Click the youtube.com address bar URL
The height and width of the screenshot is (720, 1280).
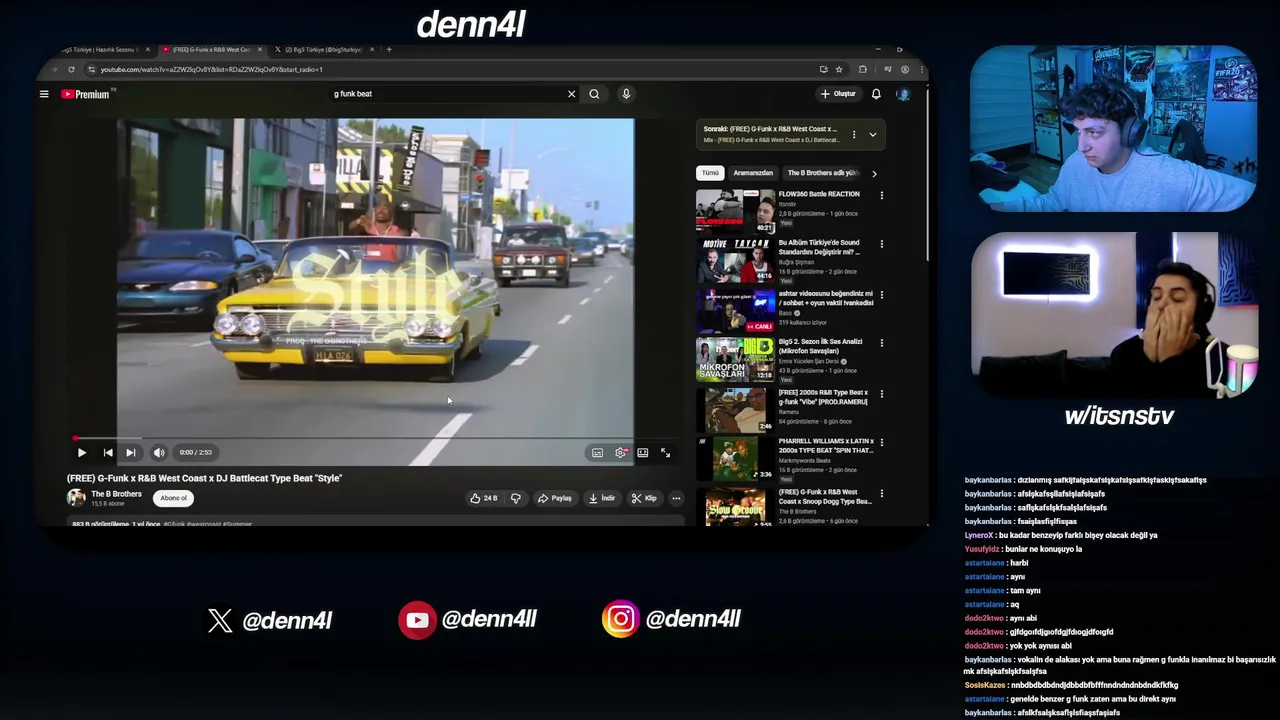[x=211, y=70]
